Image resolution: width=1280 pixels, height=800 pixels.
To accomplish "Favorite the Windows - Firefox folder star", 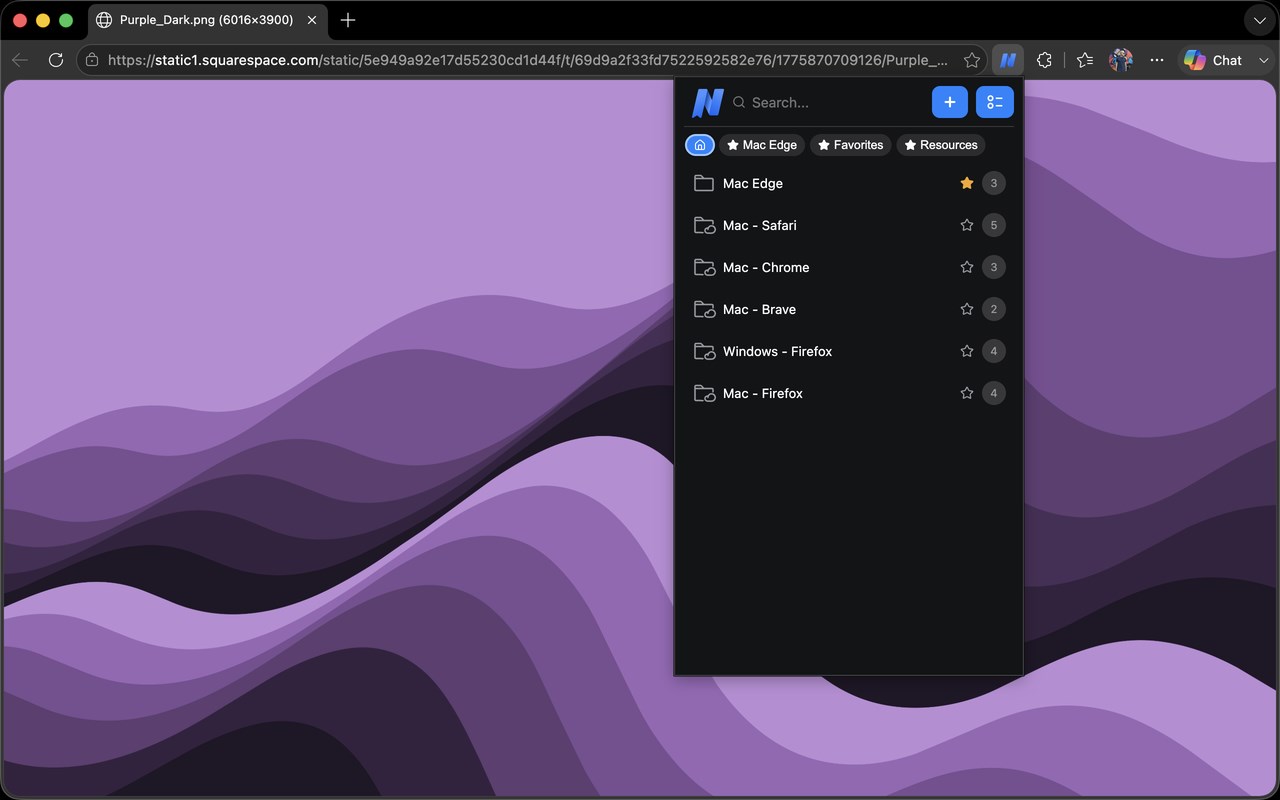I will coord(966,351).
